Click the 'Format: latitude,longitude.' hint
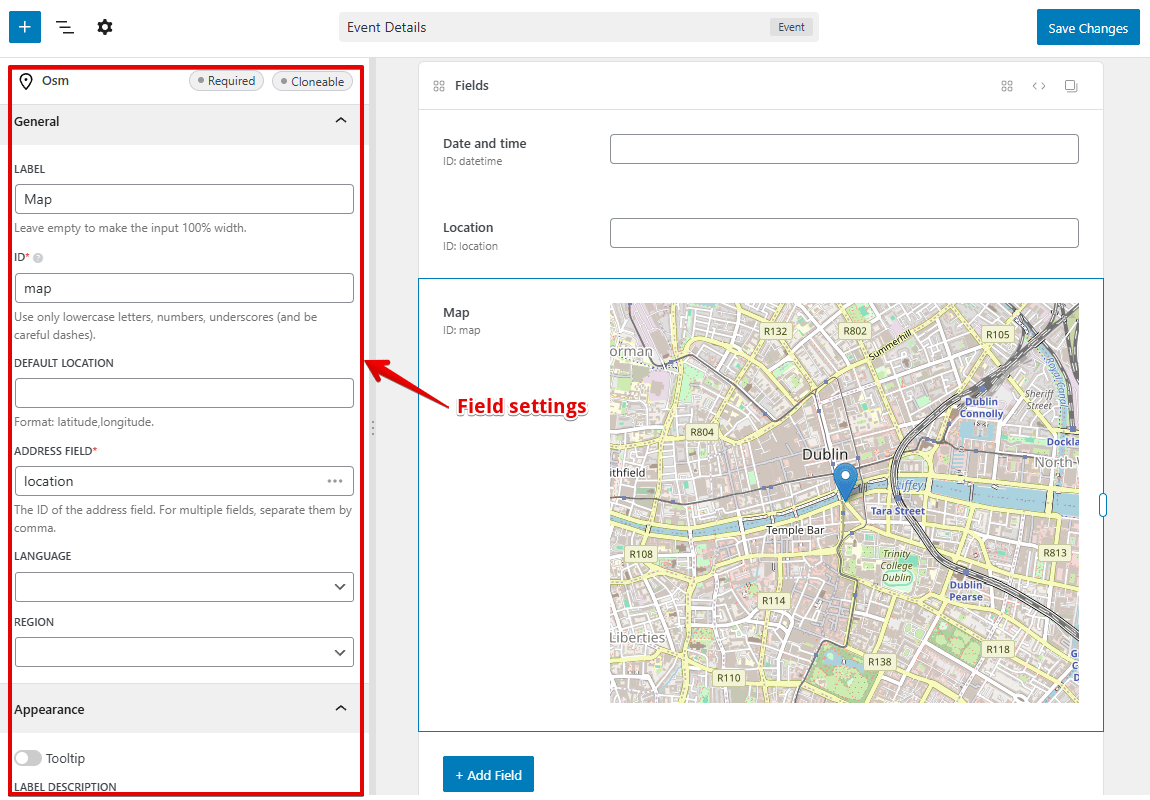The height and width of the screenshot is (800, 1150). [84, 422]
